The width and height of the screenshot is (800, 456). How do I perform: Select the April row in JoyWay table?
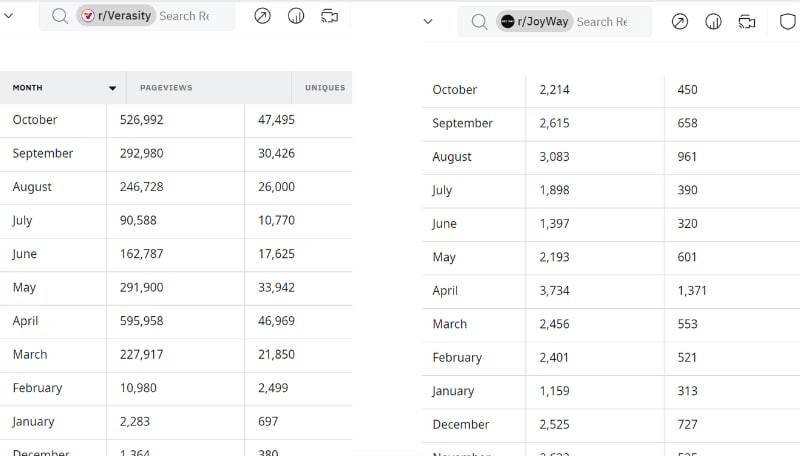point(611,291)
